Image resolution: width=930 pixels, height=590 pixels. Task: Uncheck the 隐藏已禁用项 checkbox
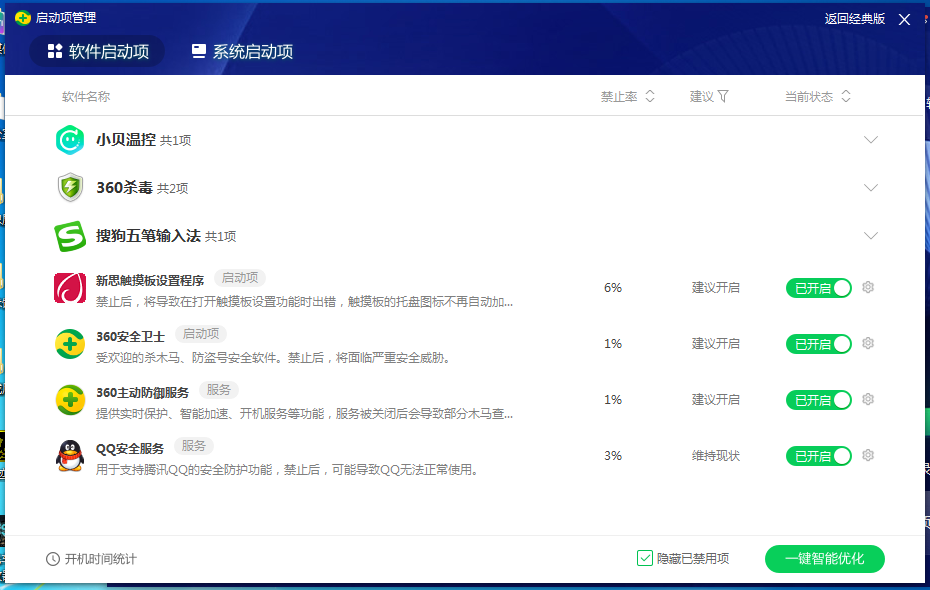(645, 558)
